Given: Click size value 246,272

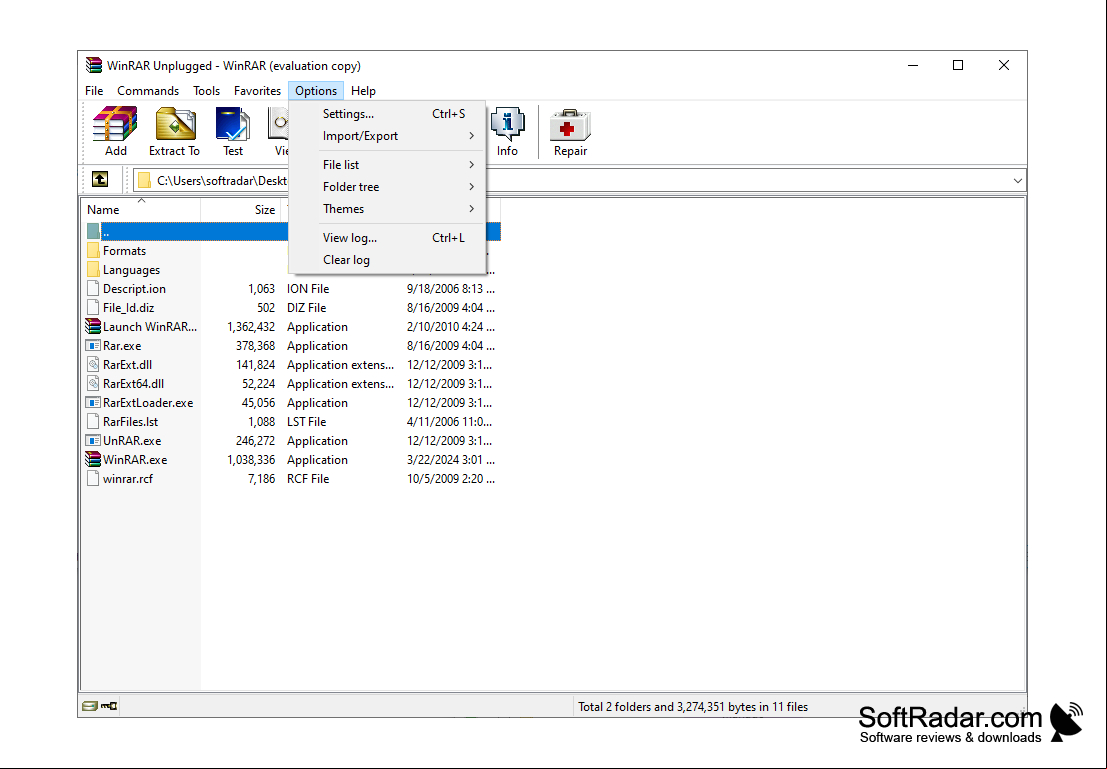Looking at the screenshot, I should 256,441.
